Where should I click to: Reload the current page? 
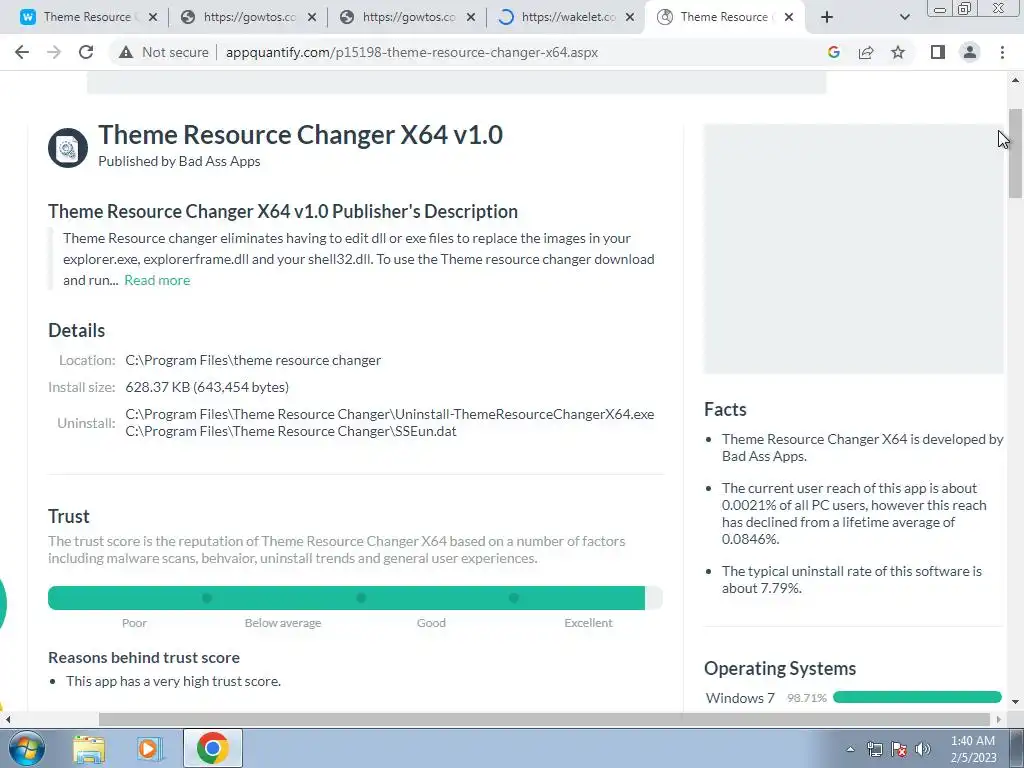(86, 52)
